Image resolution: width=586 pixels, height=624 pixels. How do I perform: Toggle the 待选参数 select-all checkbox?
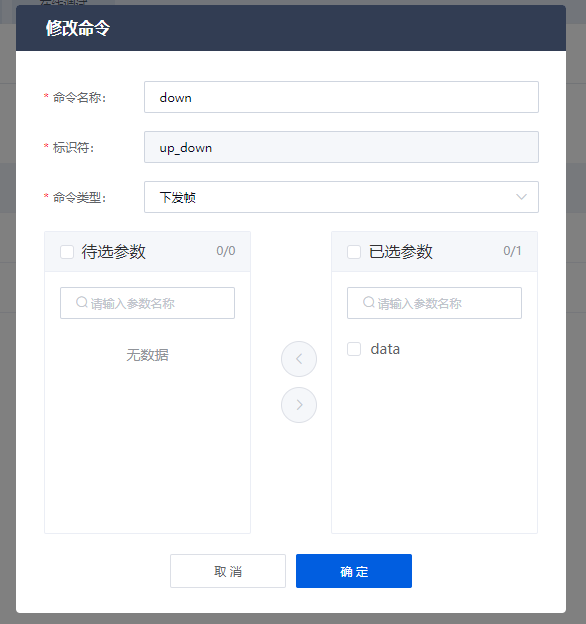pyautogui.click(x=67, y=252)
